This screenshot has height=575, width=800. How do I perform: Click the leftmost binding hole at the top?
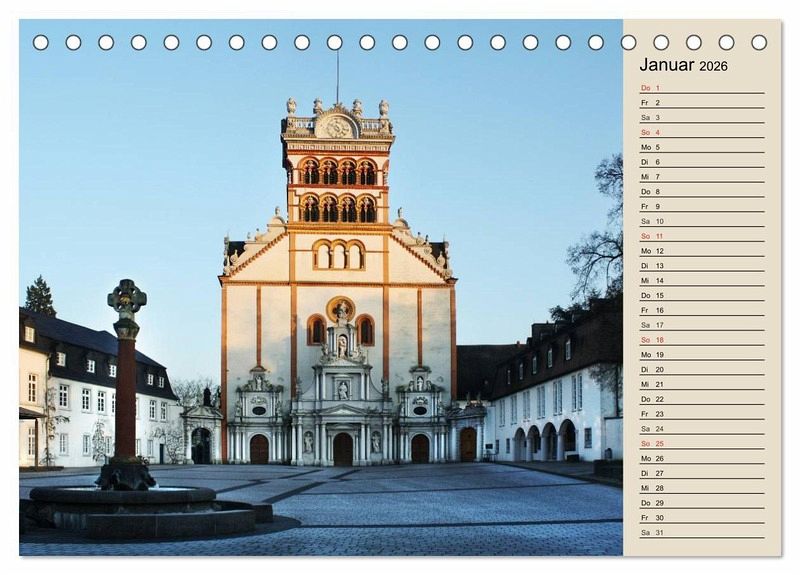[x=41, y=42]
